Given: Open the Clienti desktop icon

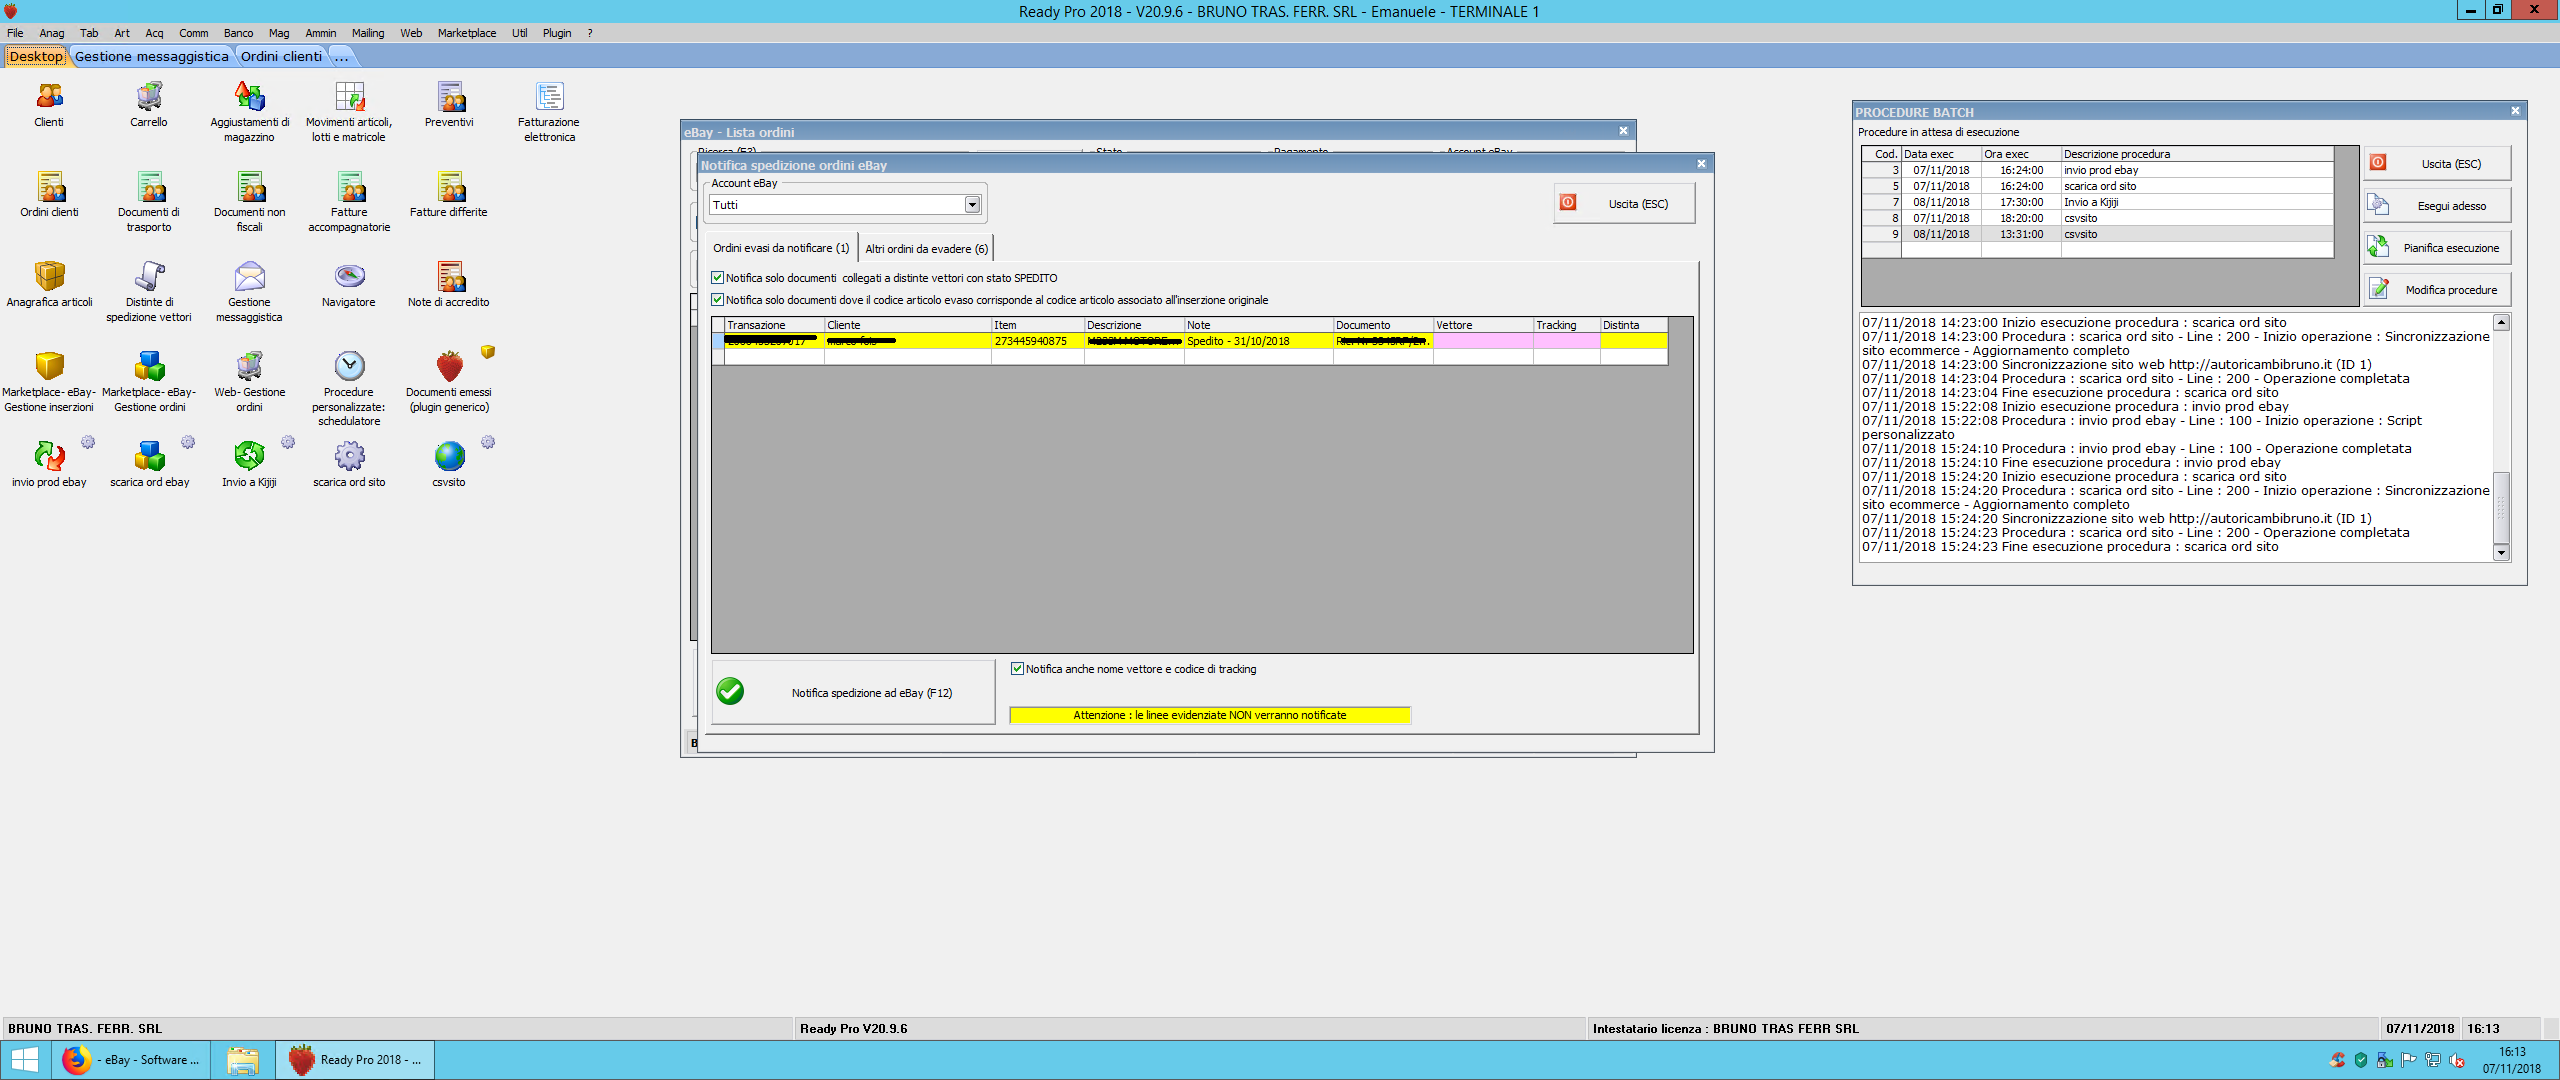Looking at the screenshot, I should [49, 98].
